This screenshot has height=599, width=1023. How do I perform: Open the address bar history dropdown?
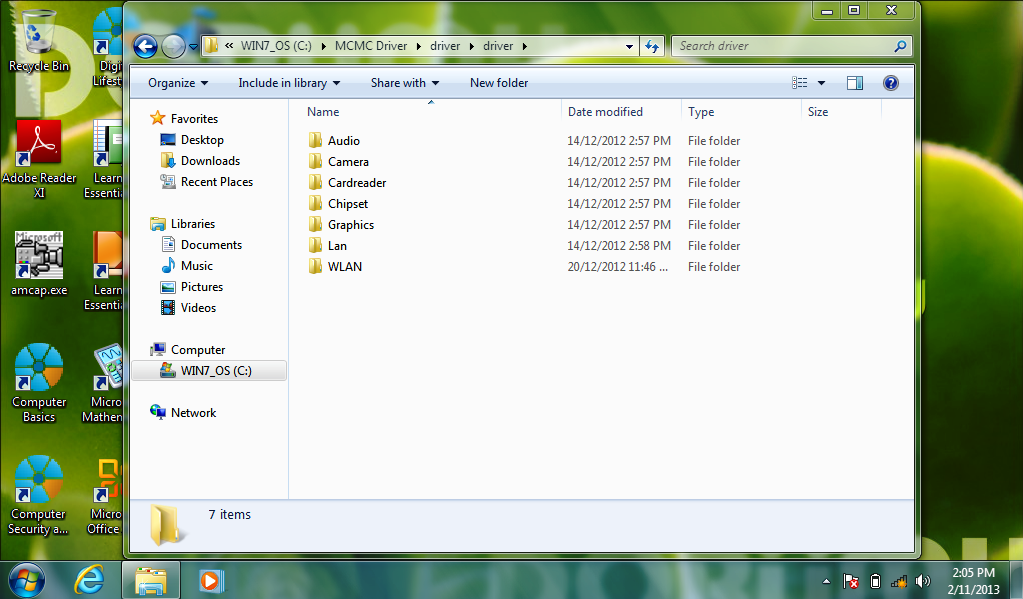pos(628,46)
